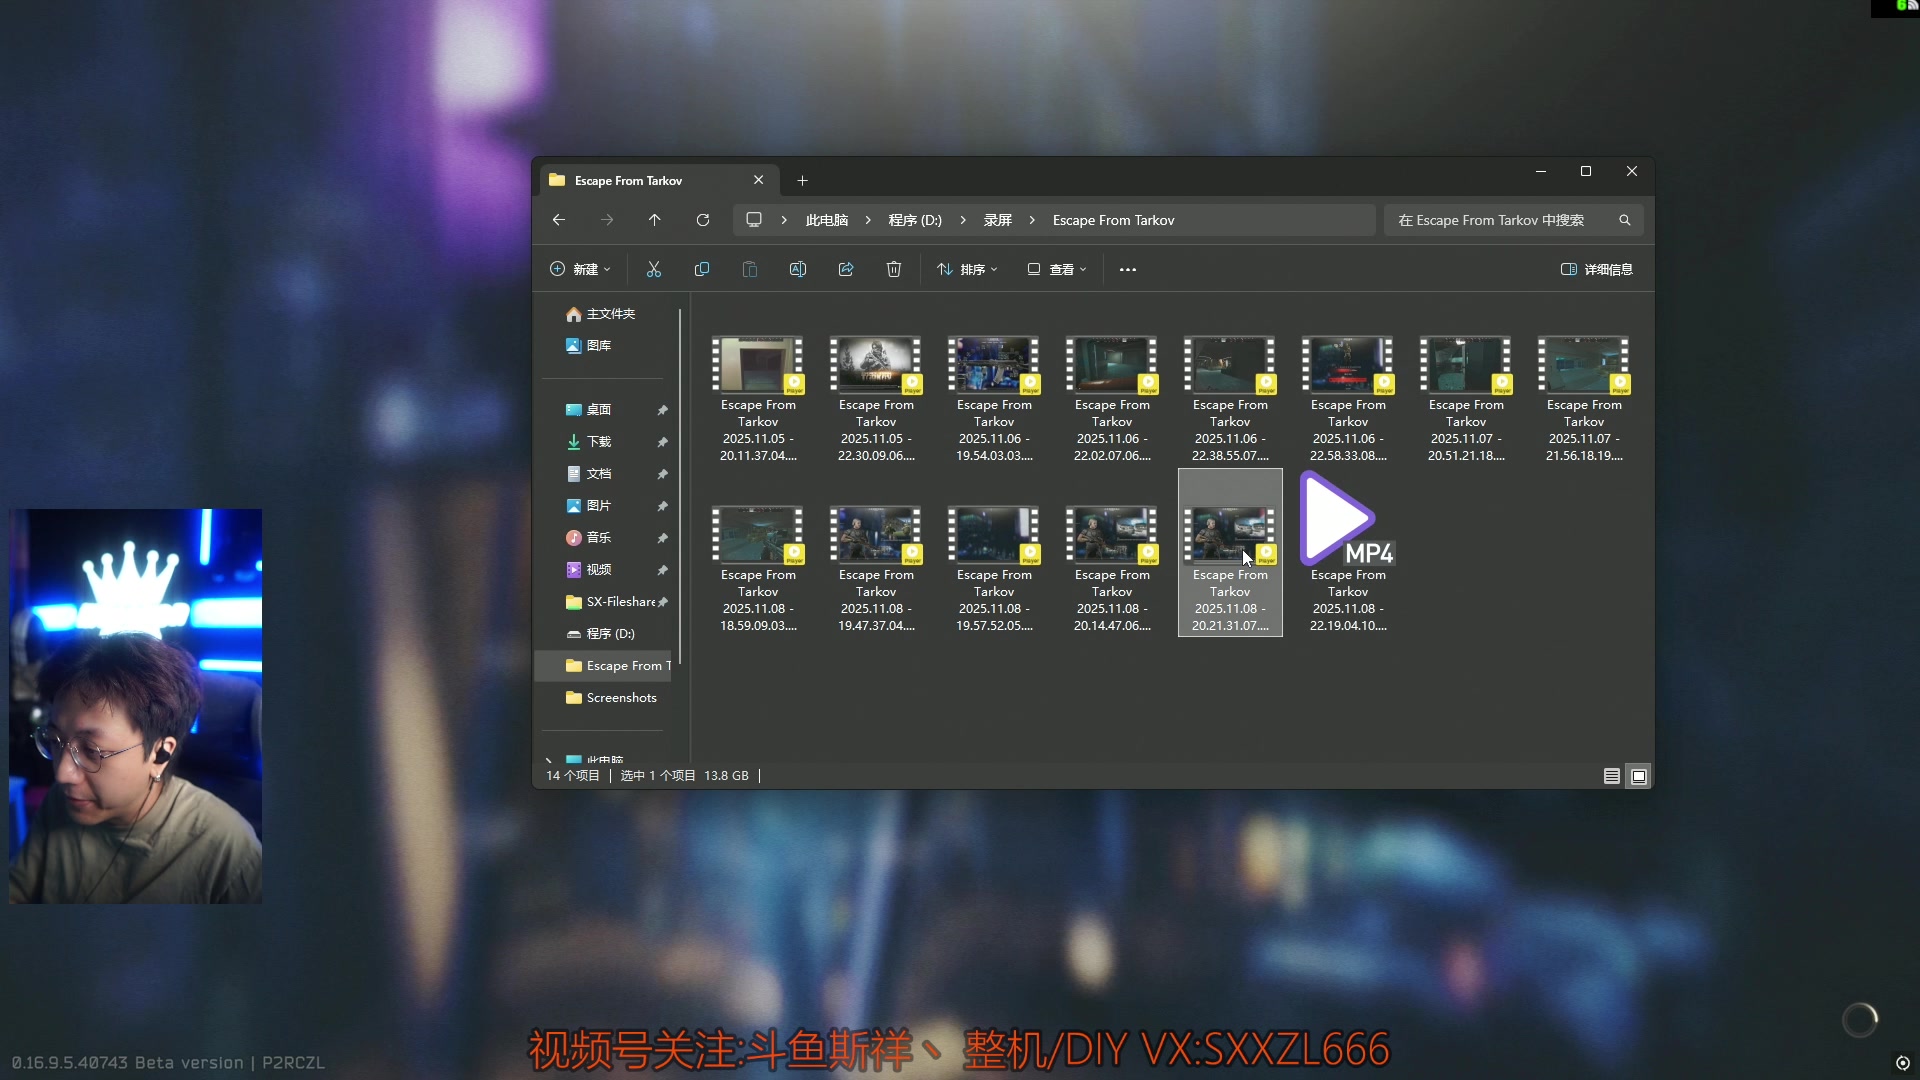Go back to previous folder
1920x1080 pixels.
click(559, 220)
